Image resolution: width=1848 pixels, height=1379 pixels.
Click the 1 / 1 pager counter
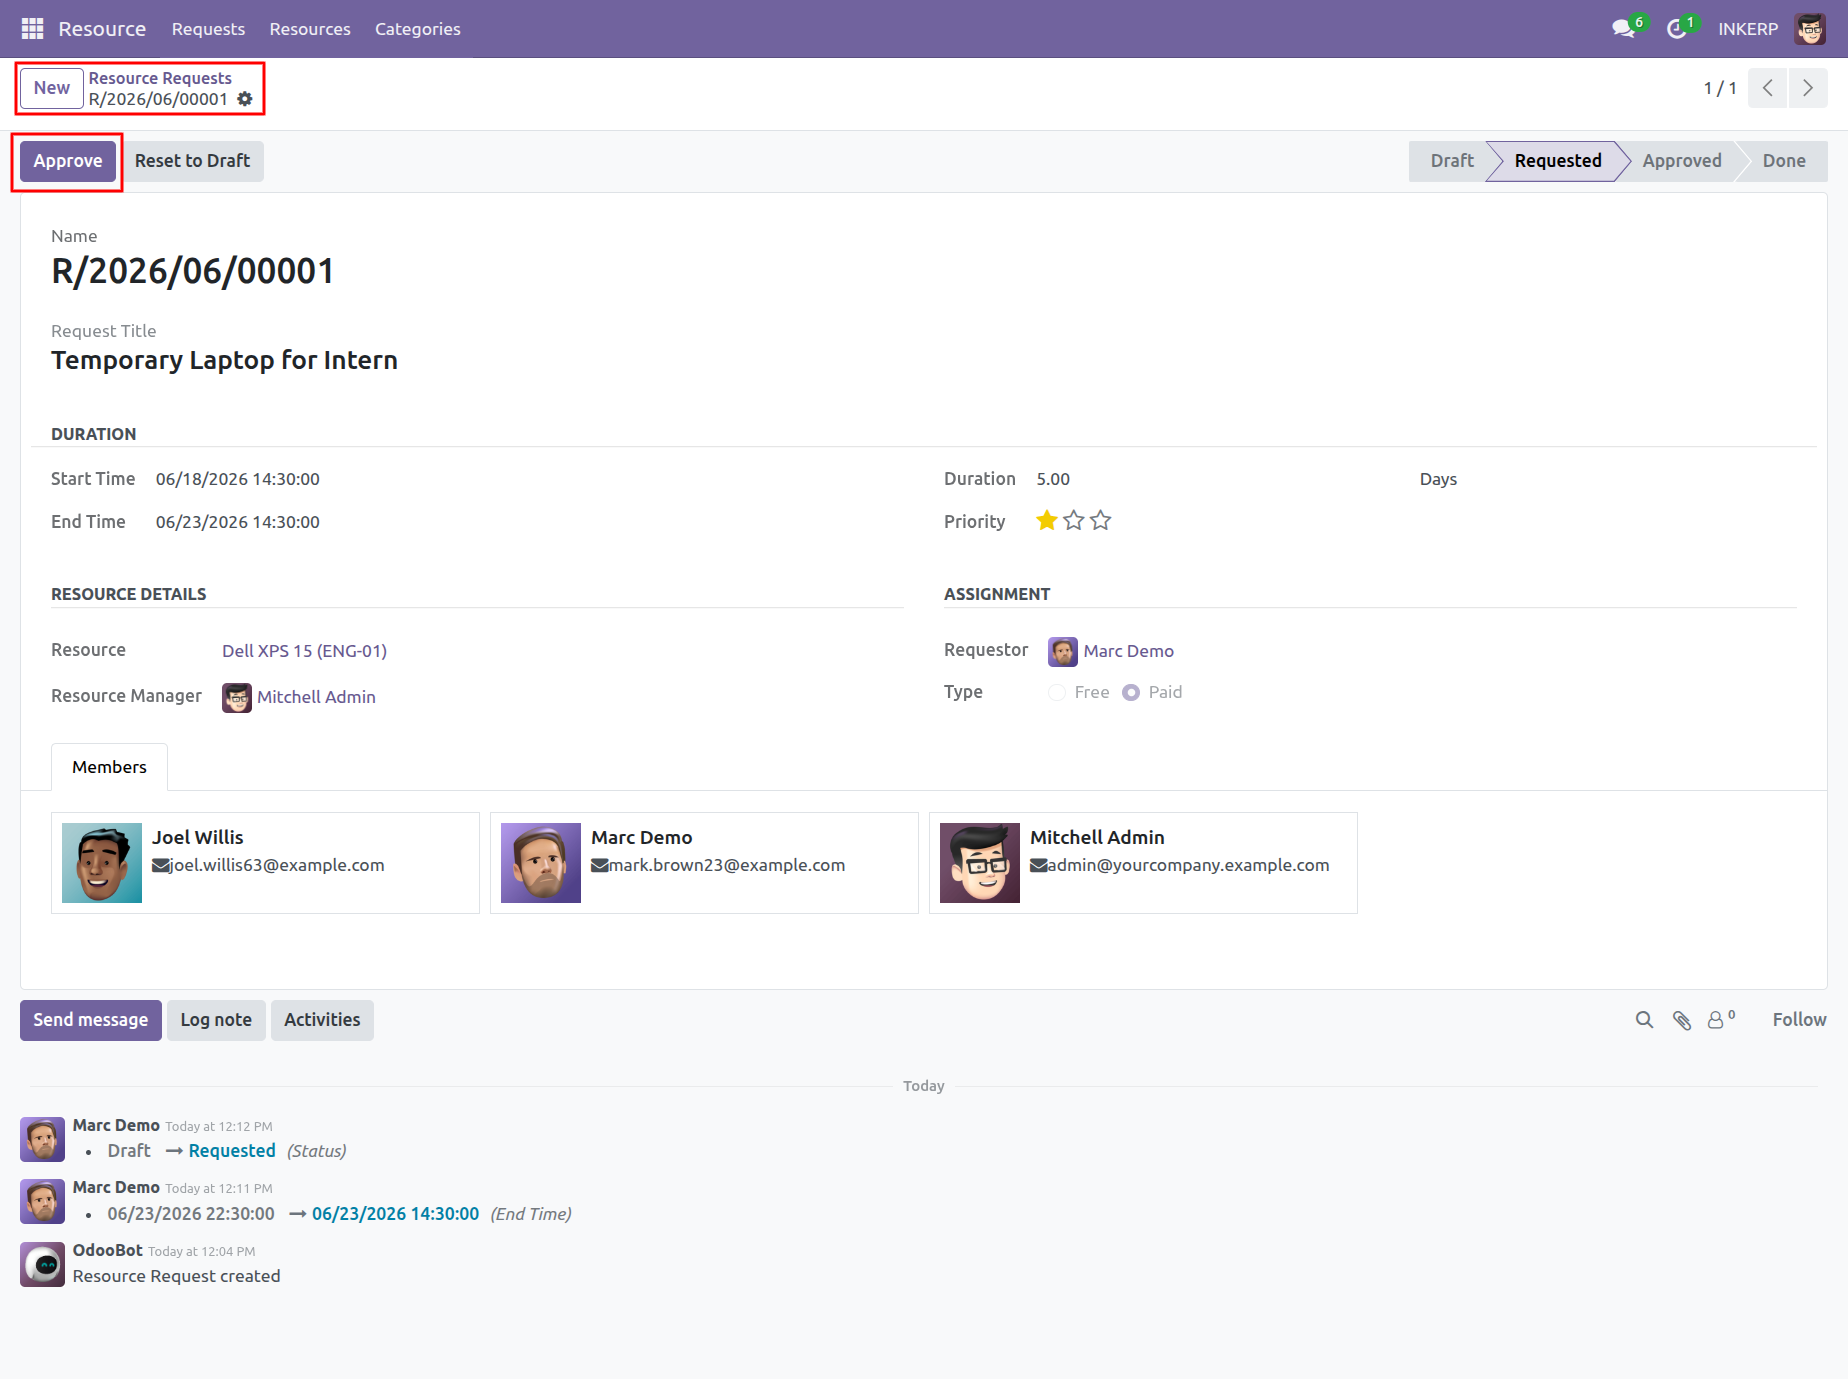tap(1720, 88)
